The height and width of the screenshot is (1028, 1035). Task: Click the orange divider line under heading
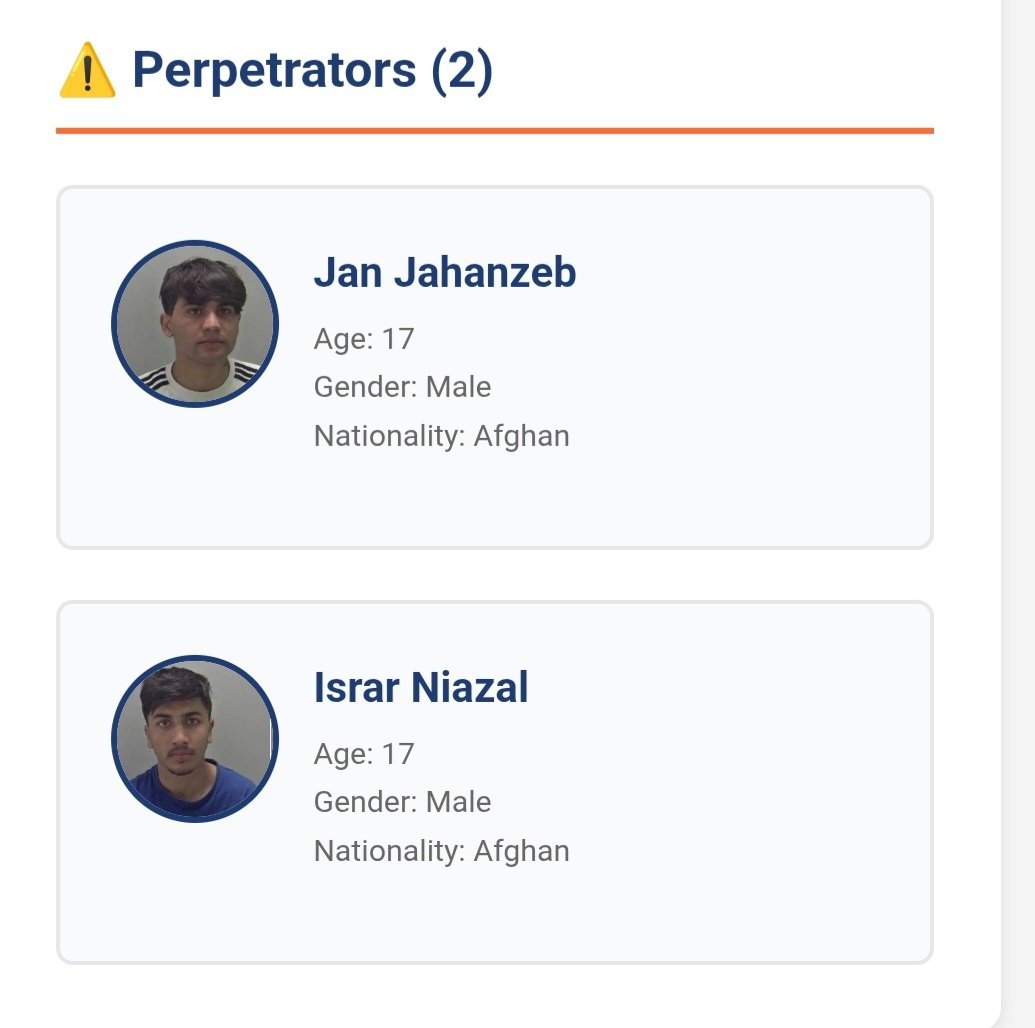494,130
